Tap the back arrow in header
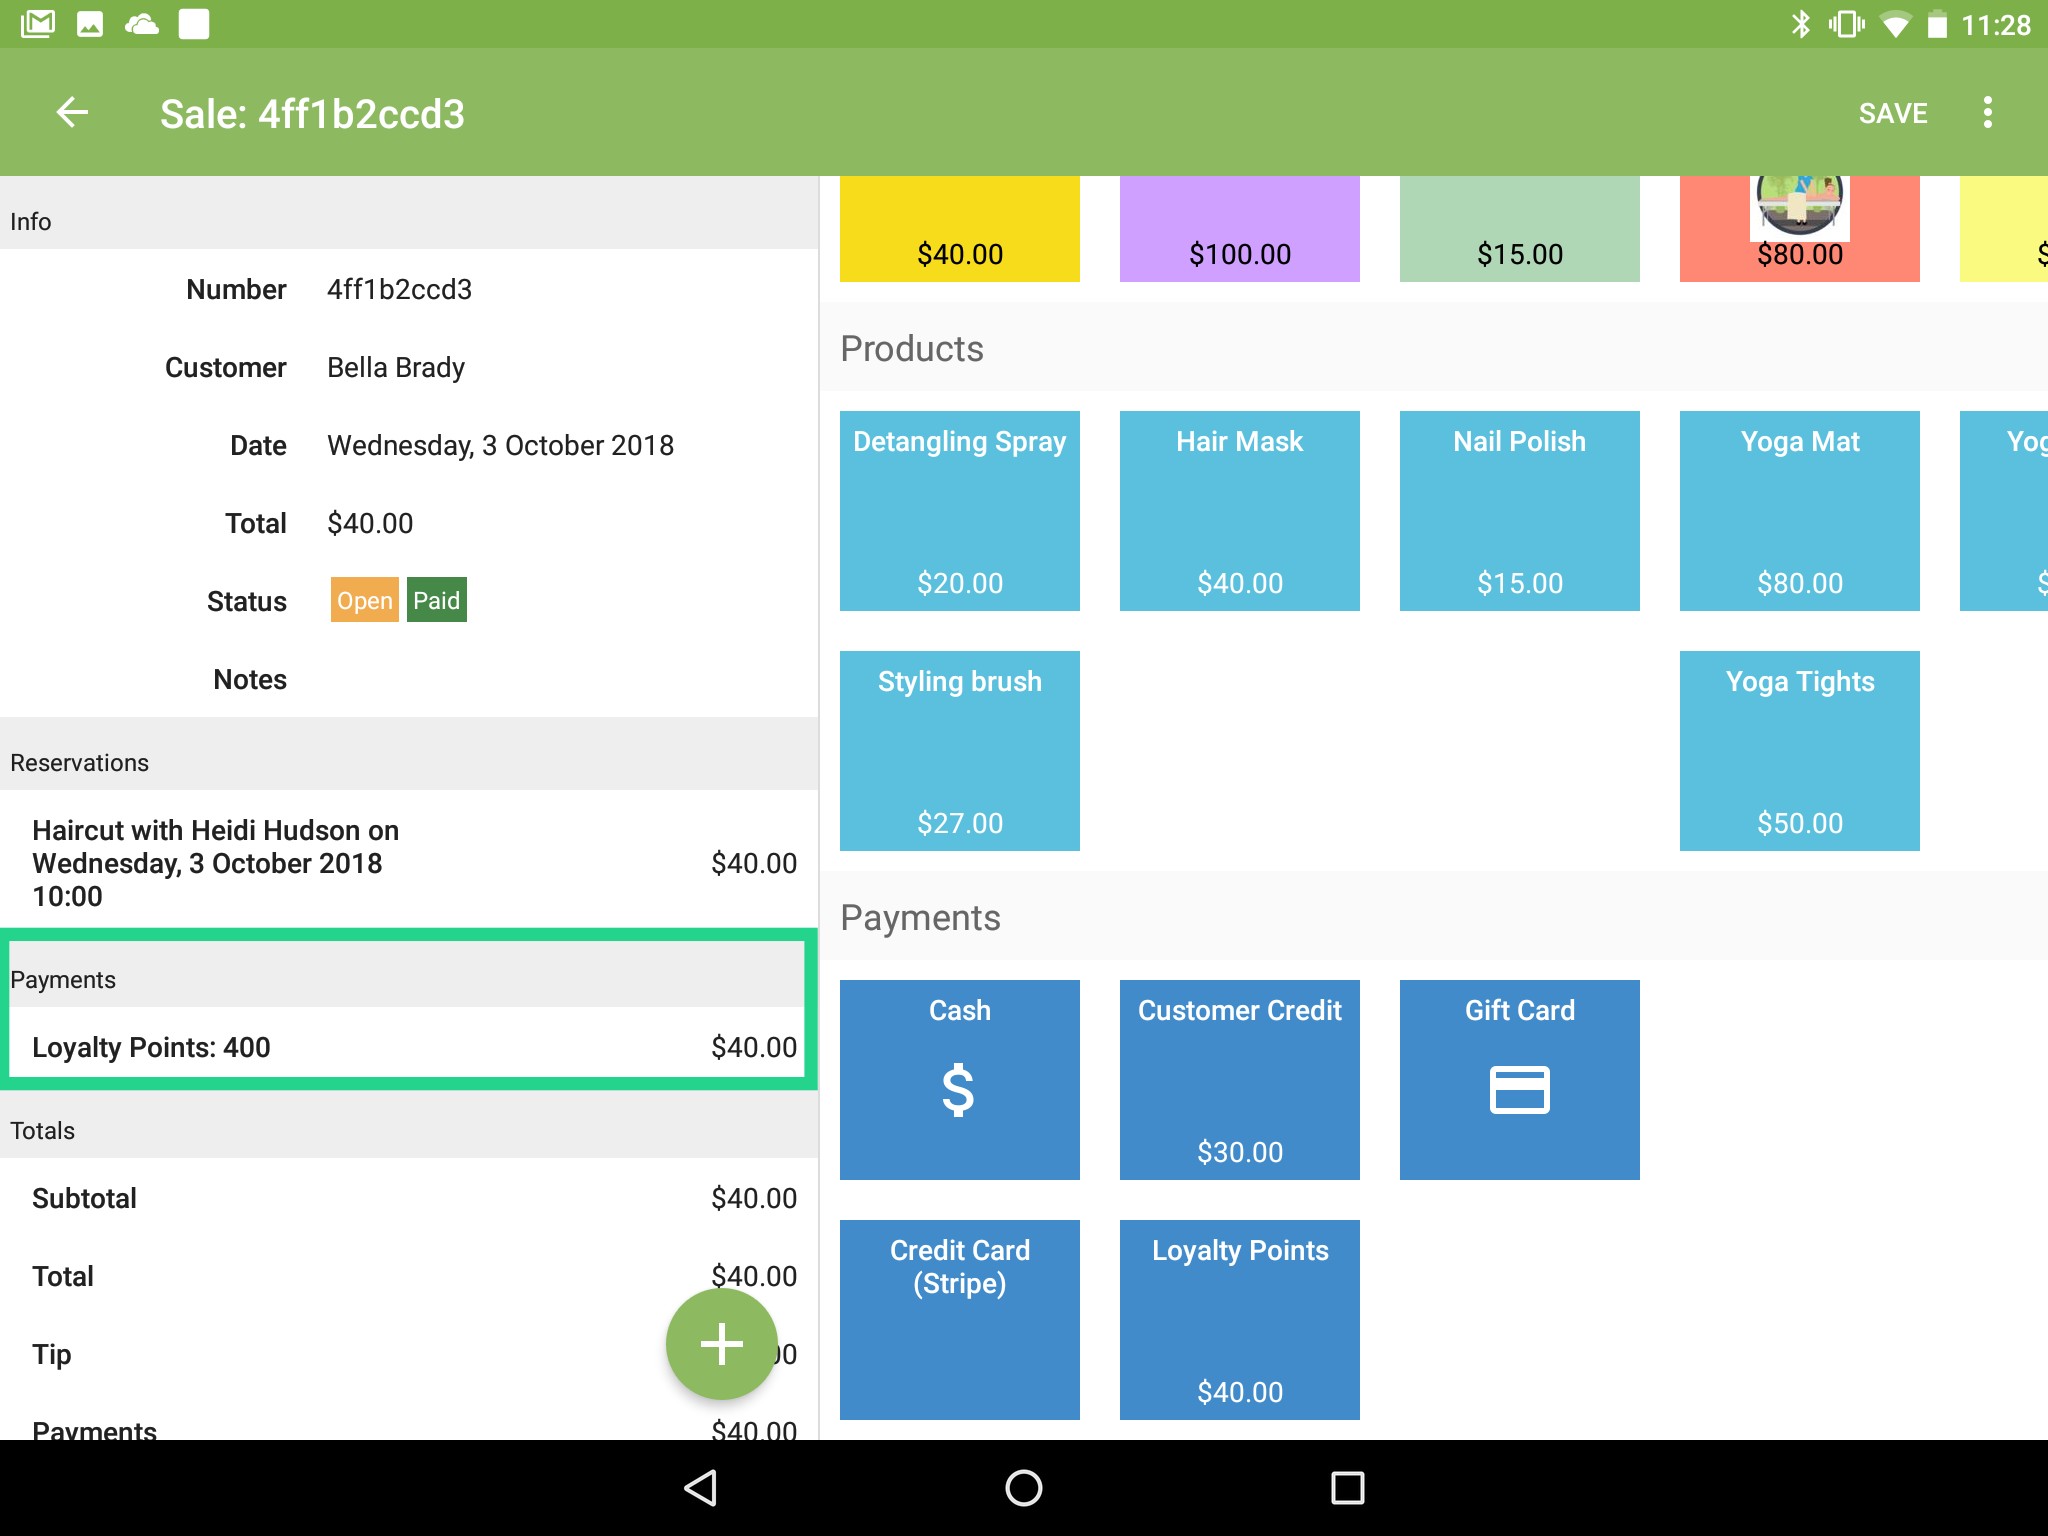 (x=72, y=113)
